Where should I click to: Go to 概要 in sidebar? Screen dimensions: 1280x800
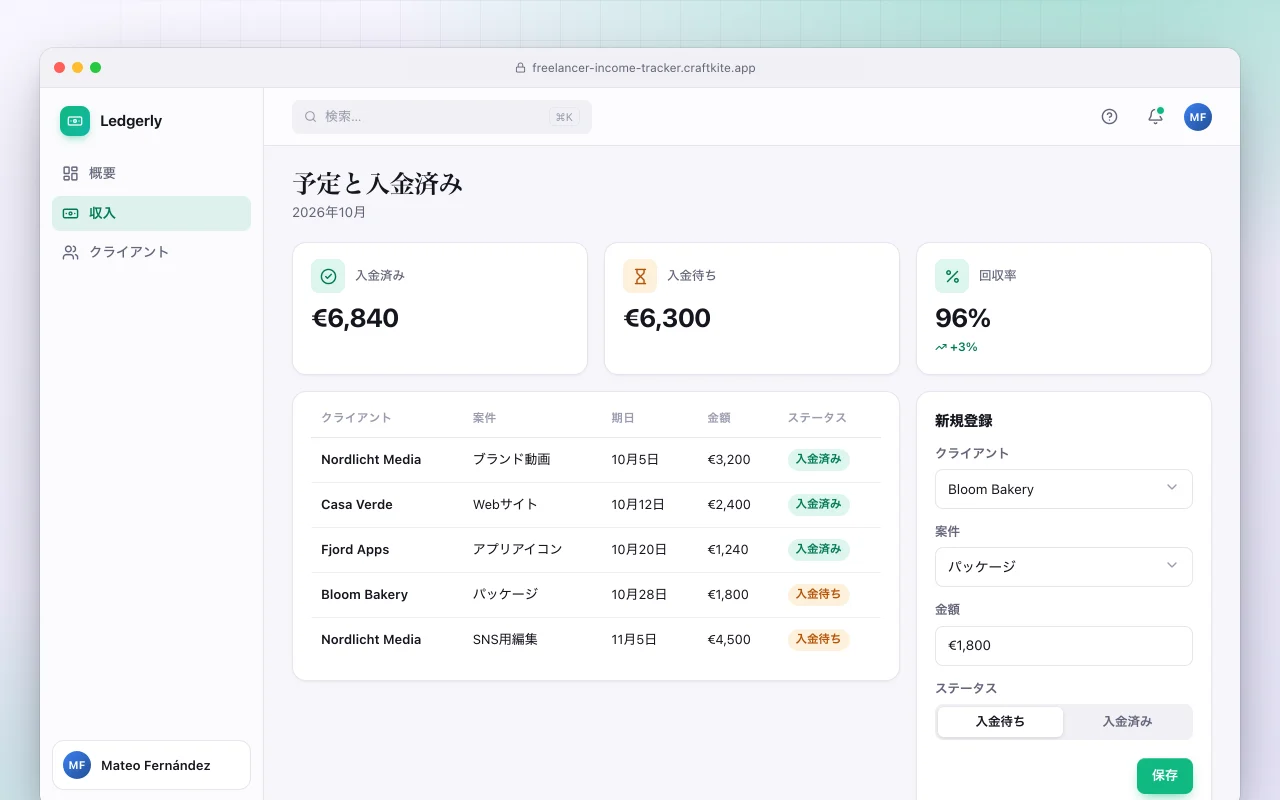pos(151,174)
